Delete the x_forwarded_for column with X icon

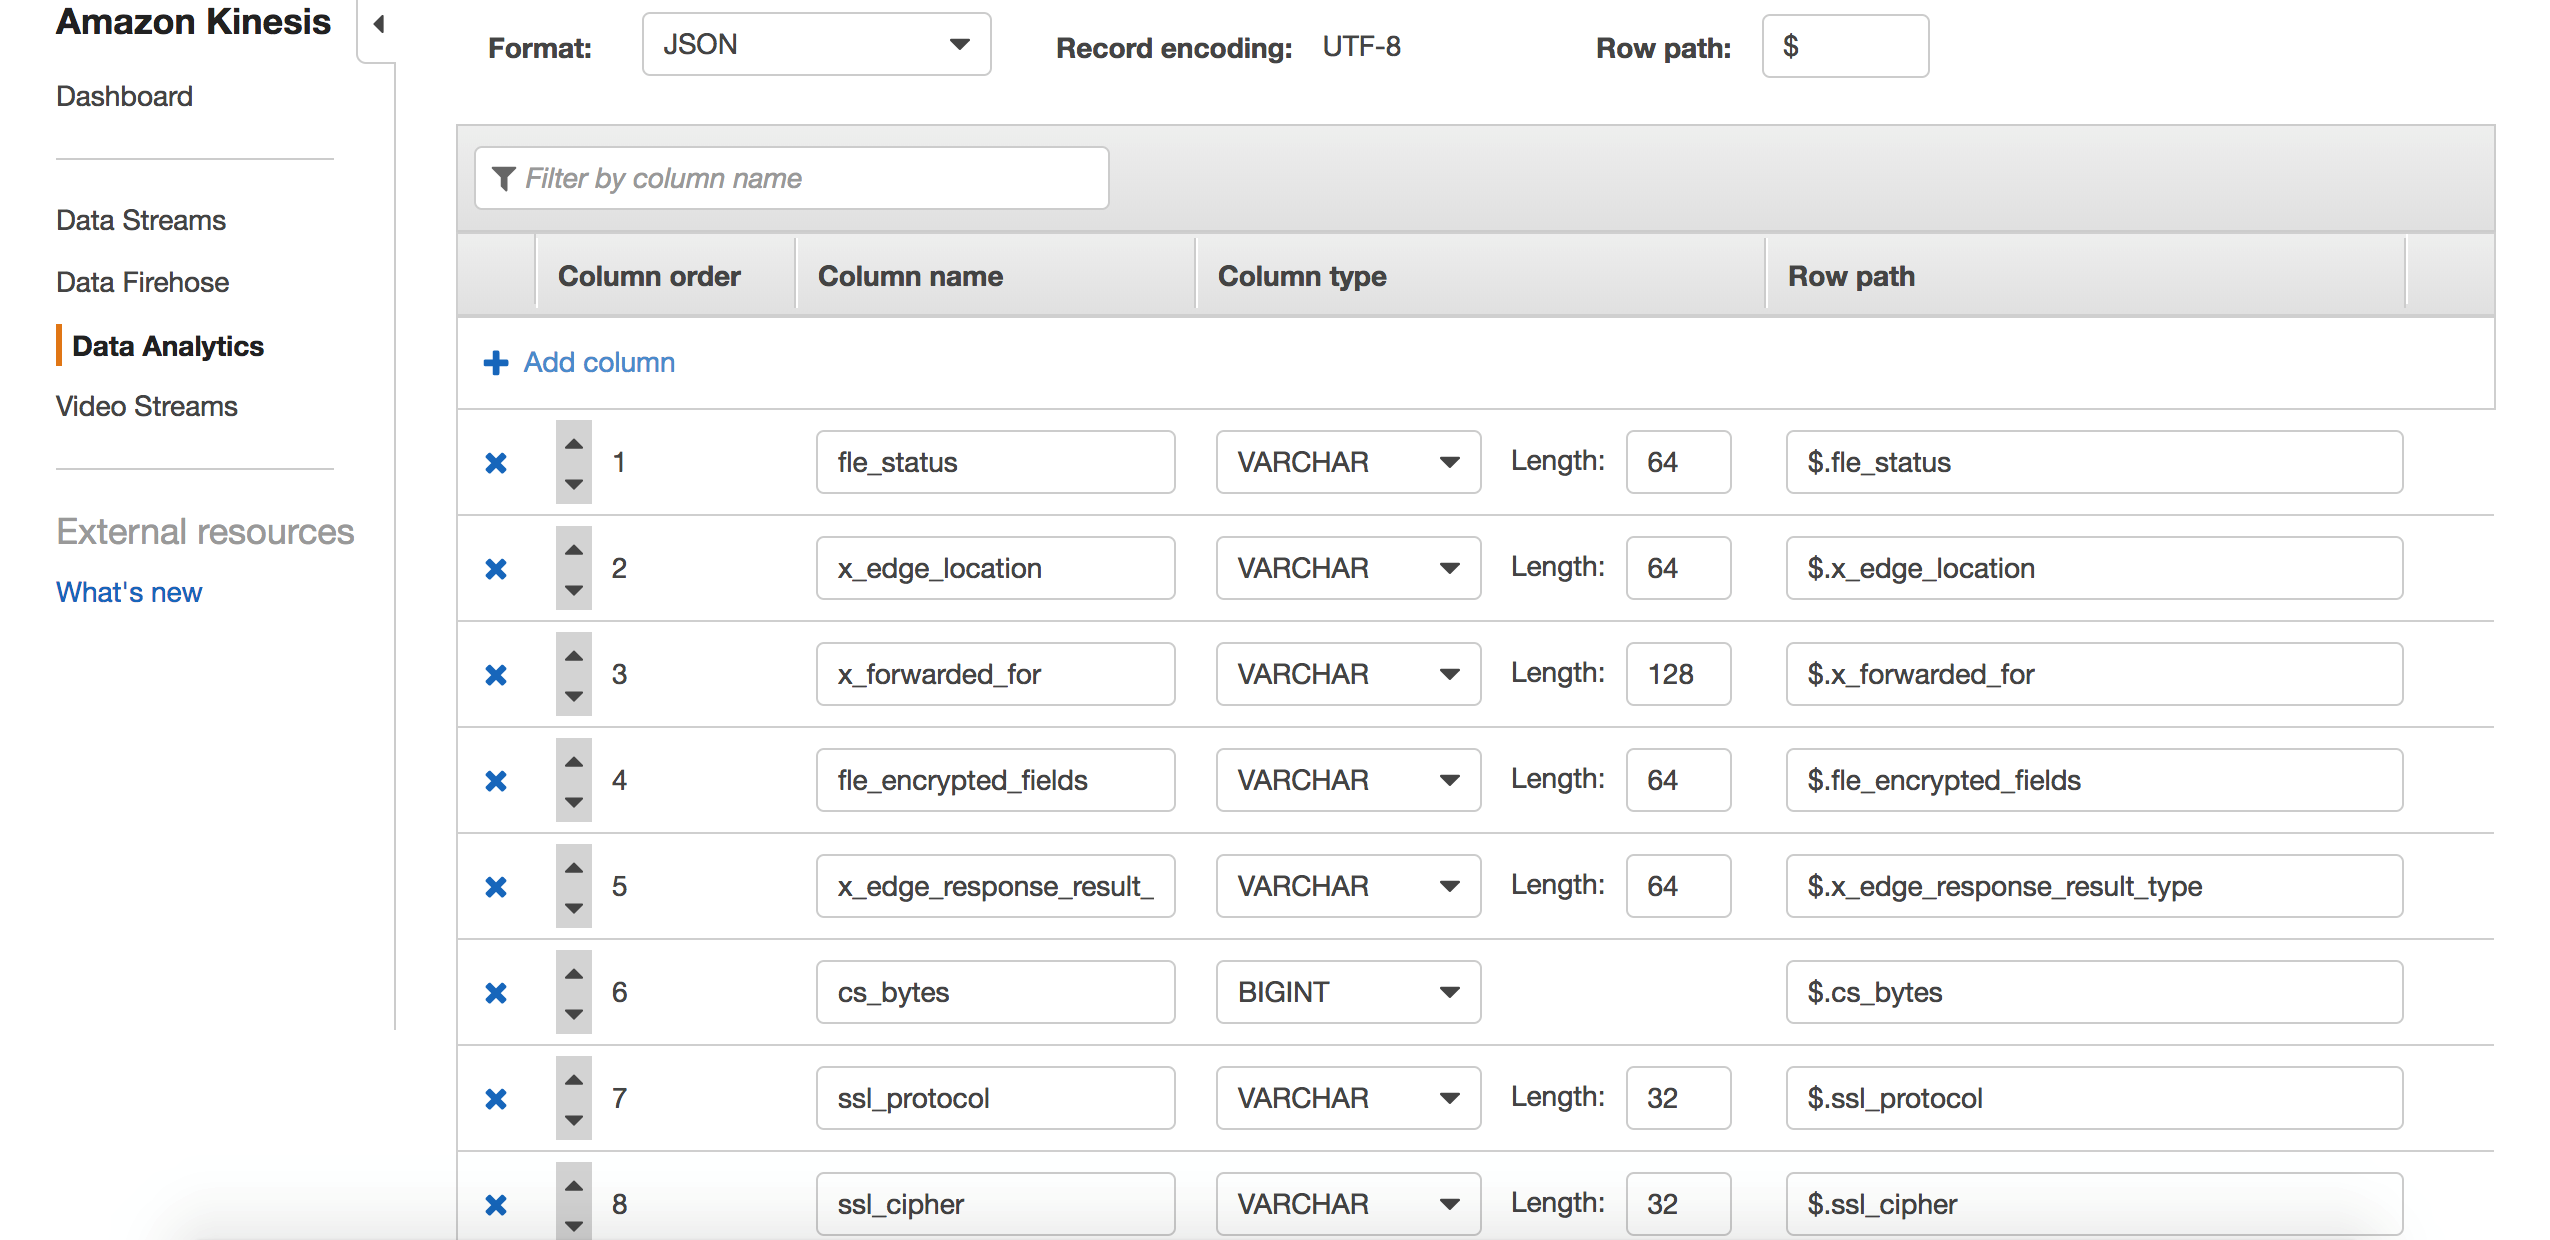tap(496, 675)
